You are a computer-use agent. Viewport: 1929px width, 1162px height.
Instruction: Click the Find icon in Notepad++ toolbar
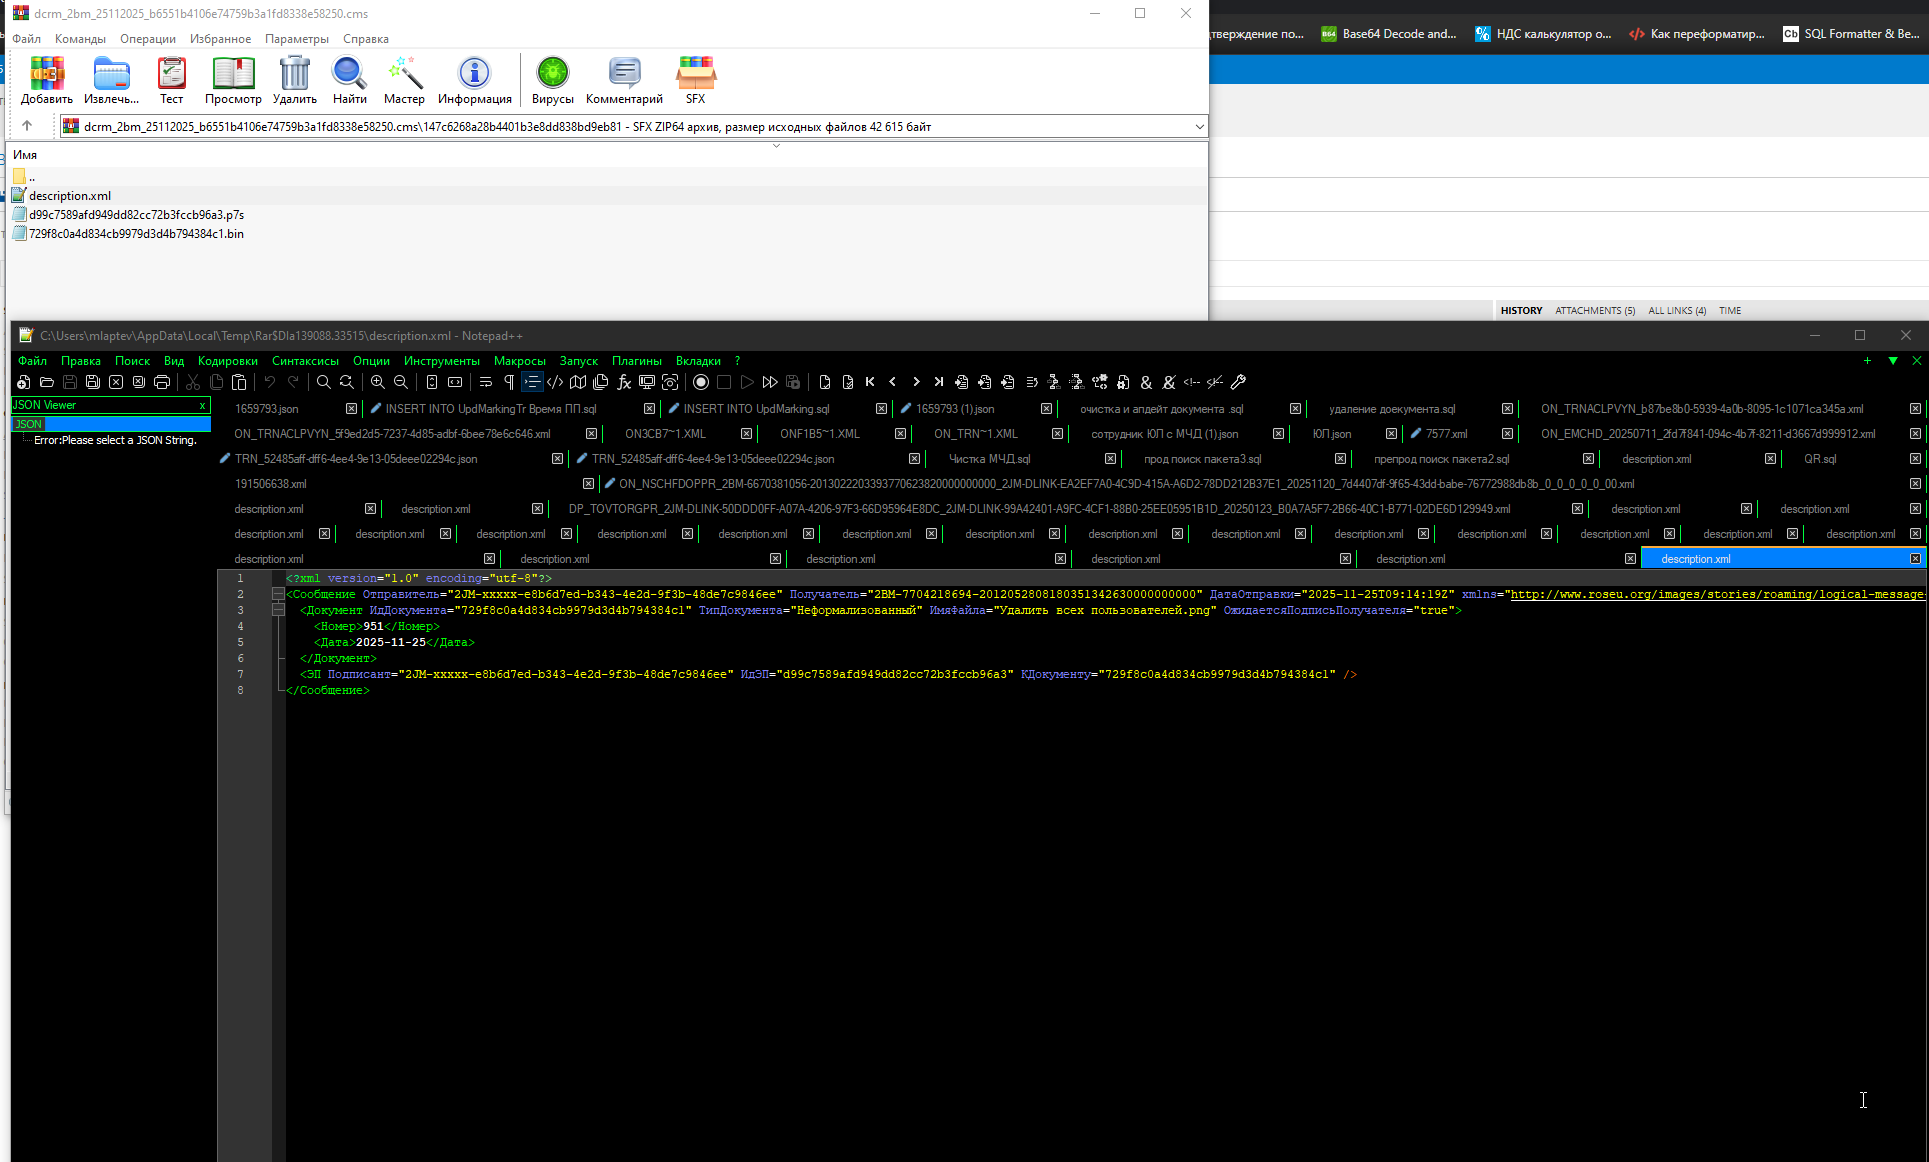click(323, 382)
